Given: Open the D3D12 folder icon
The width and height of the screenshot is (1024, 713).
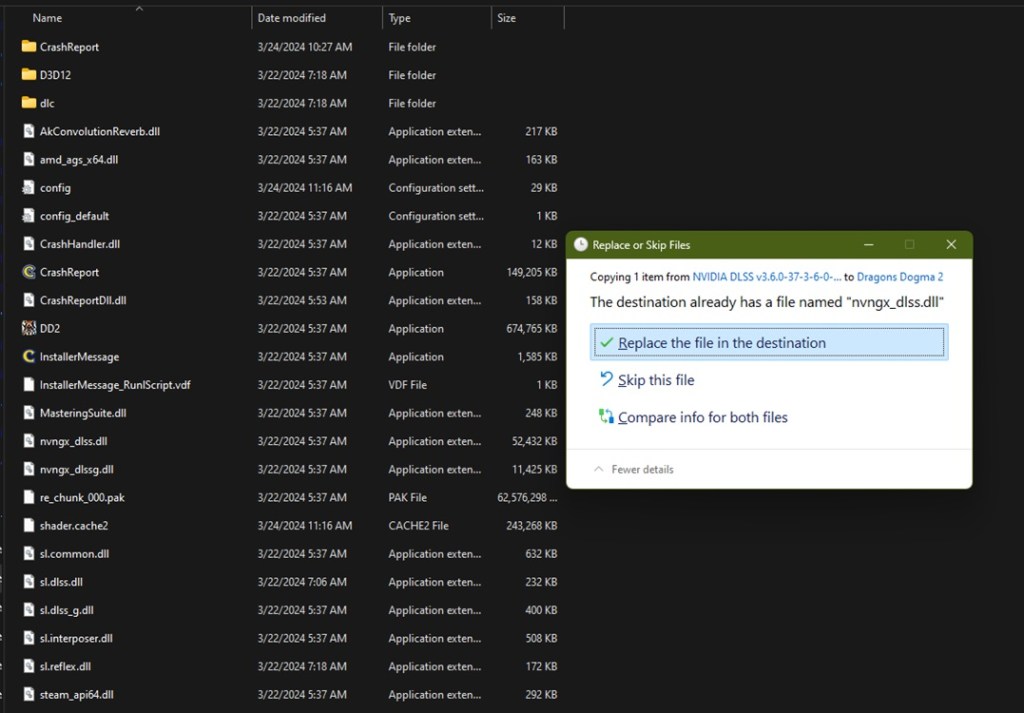Looking at the screenshot, I should point(28,75).
